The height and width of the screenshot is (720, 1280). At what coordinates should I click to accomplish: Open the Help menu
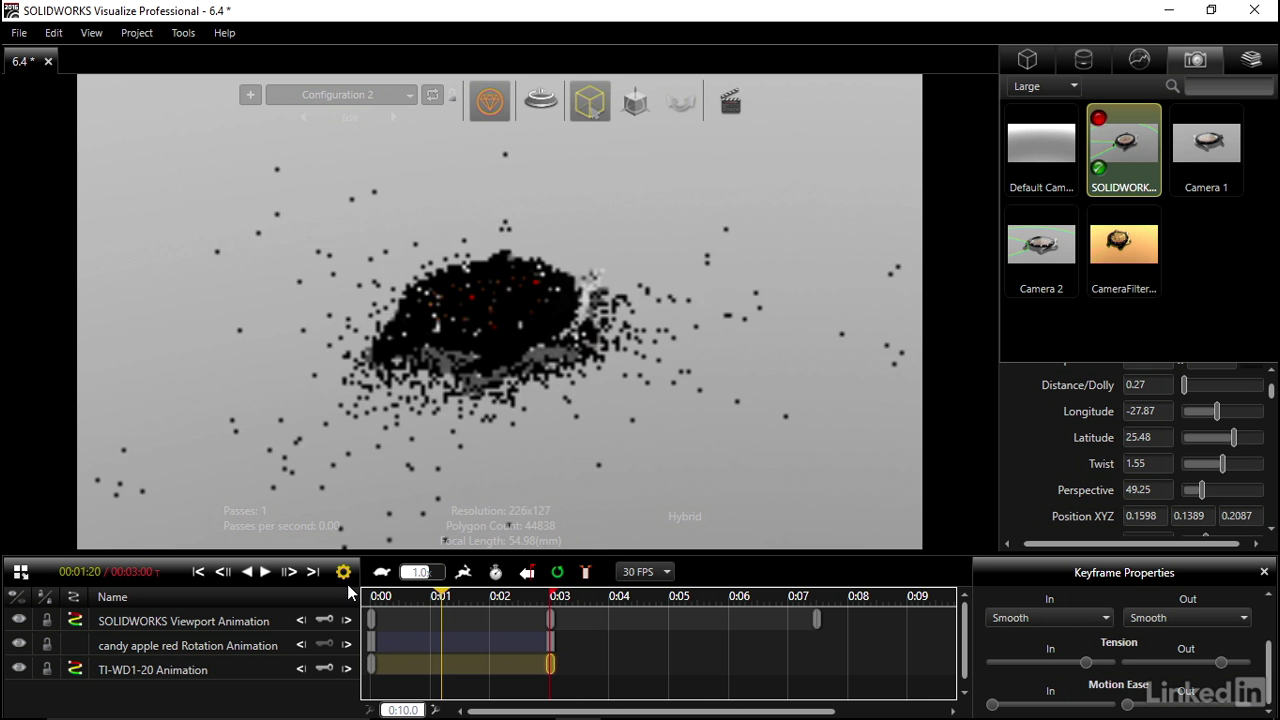coord(224,33)
